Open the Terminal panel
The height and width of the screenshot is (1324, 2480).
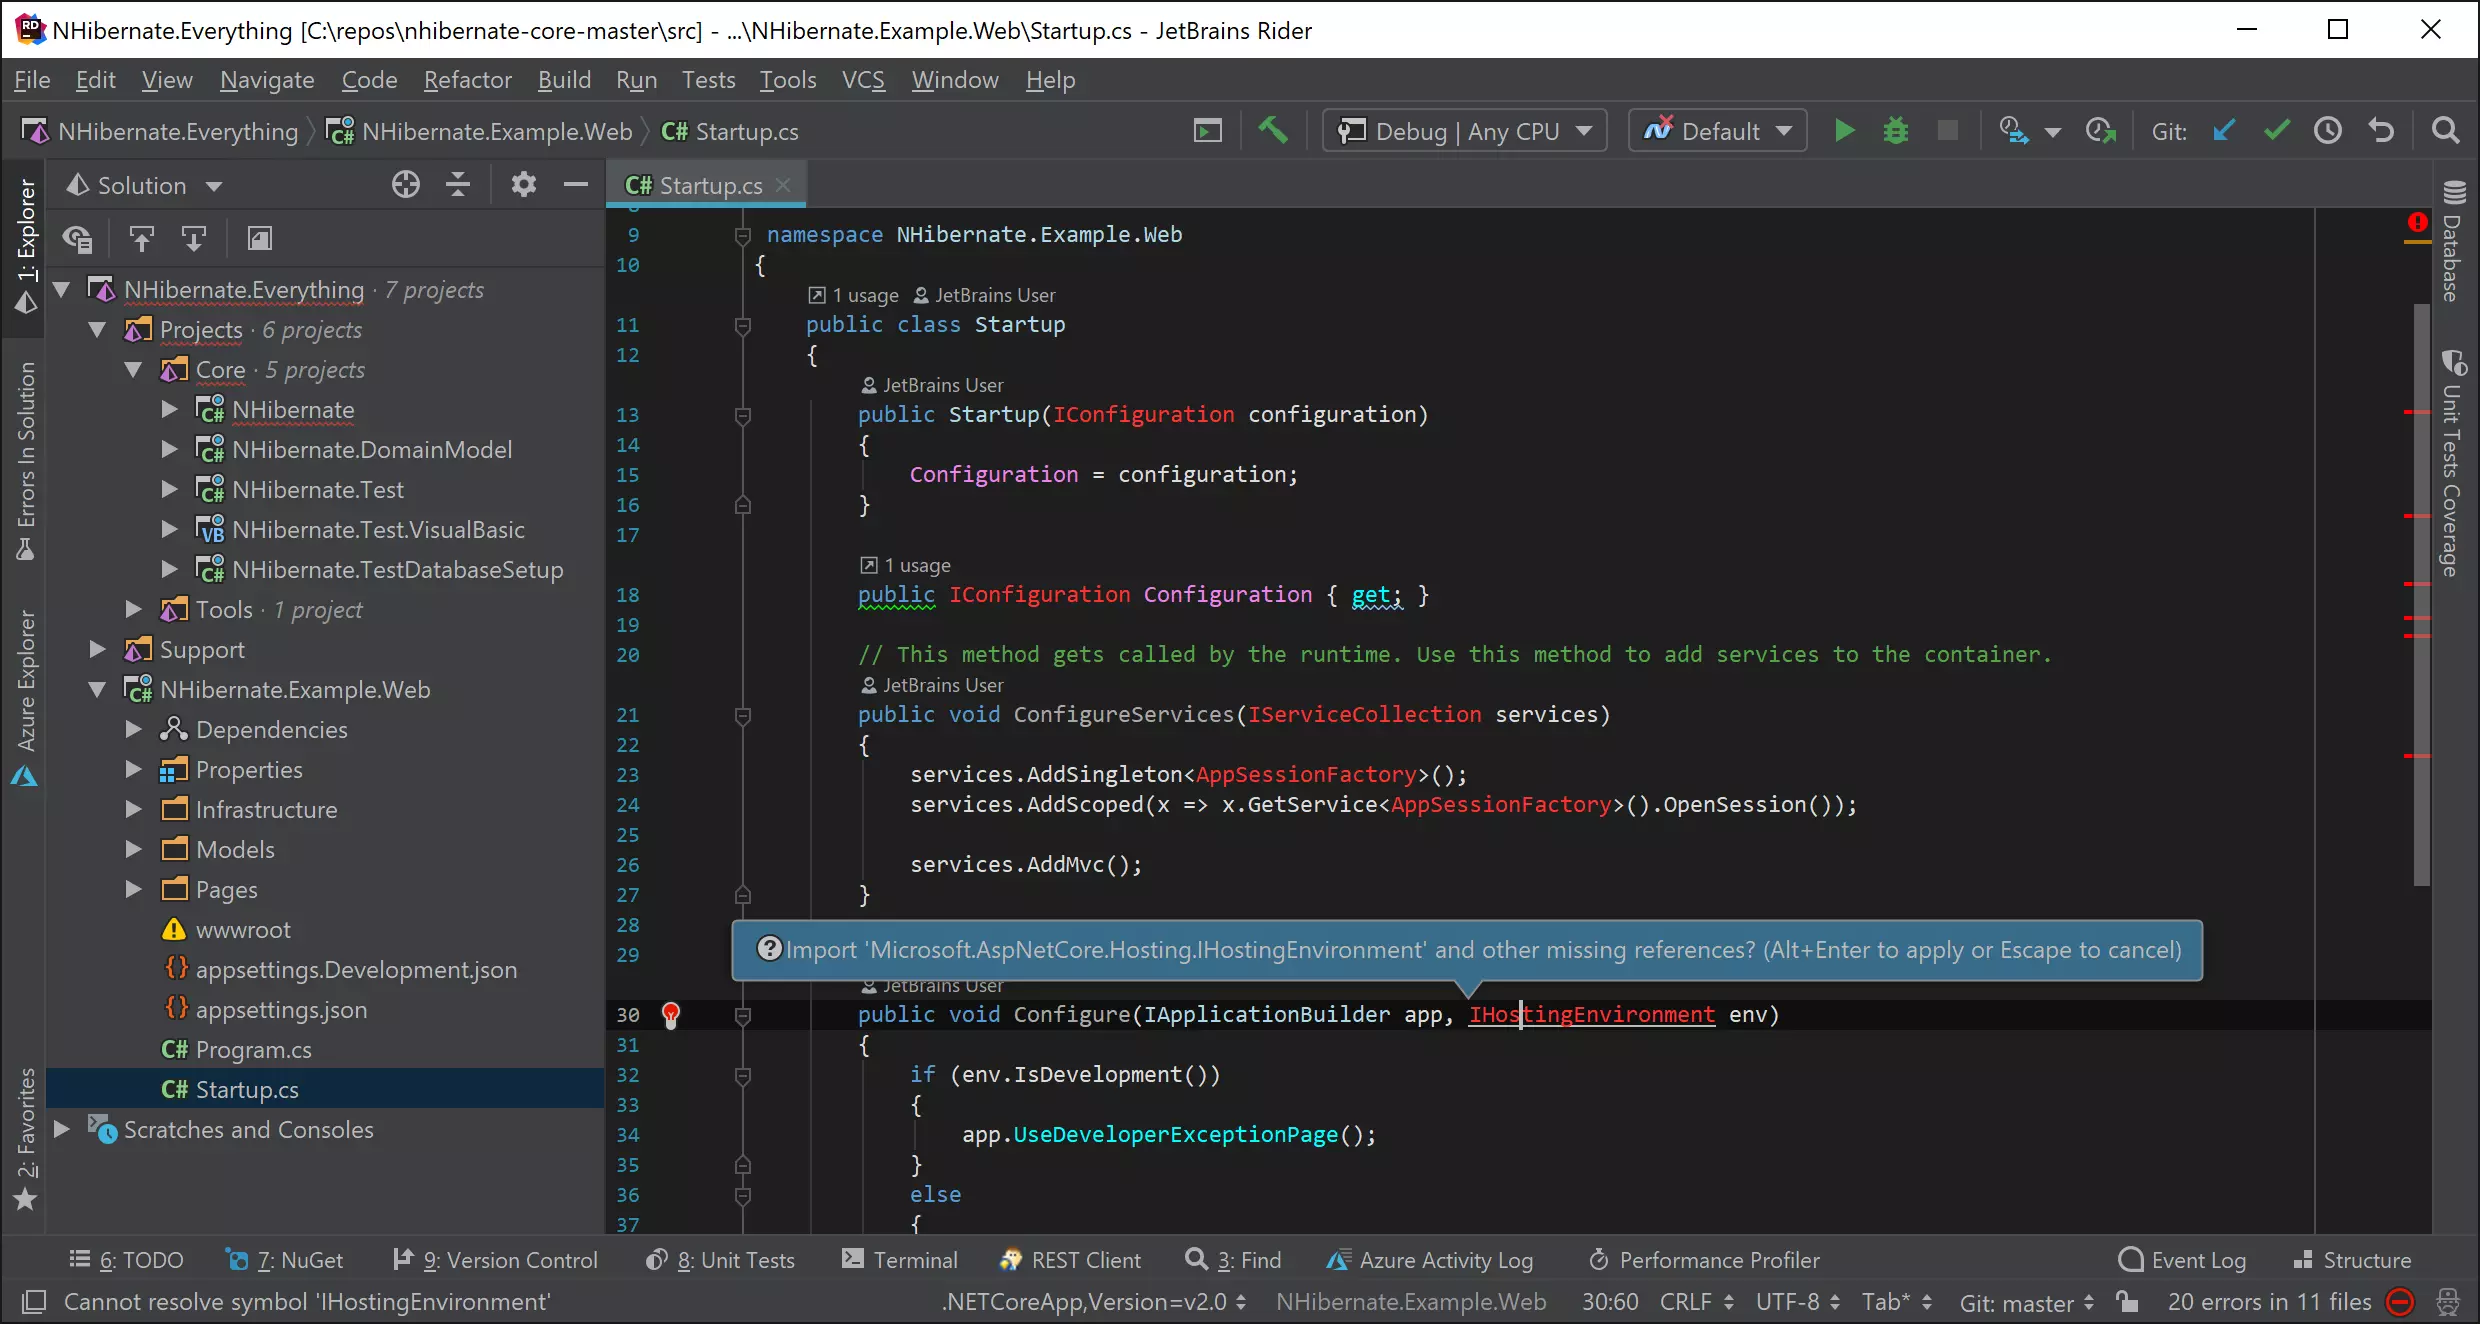899,1260
